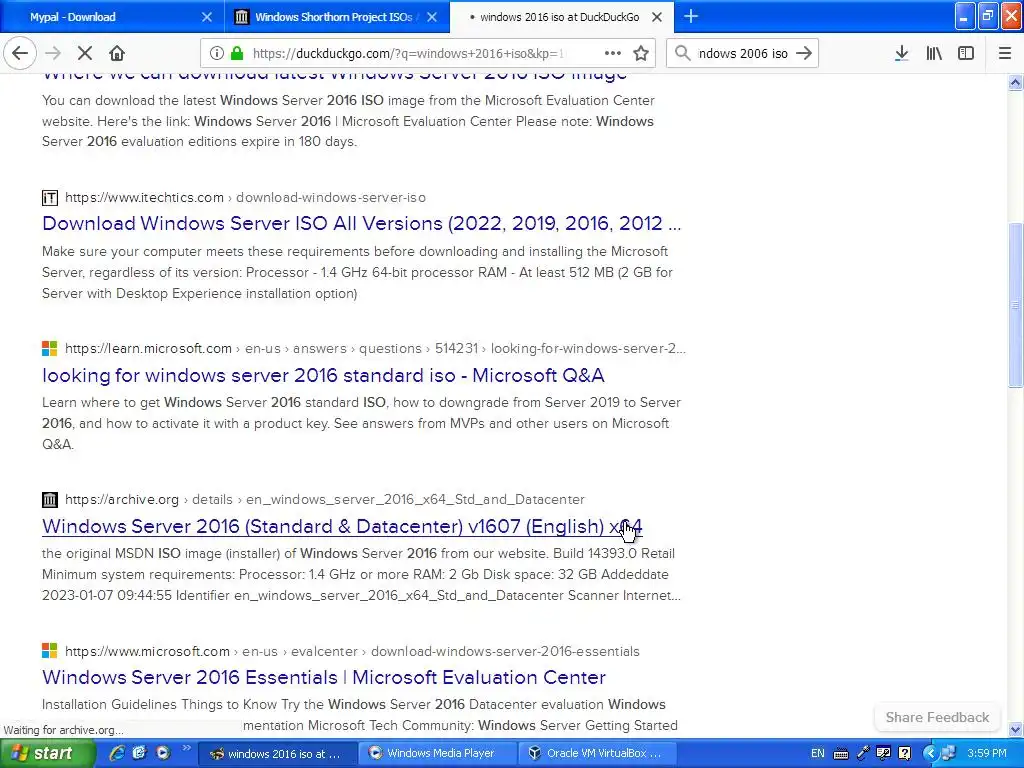The image size is (1024, 768).
Task: Open page actions three-dot menu
Action: coord(613,54)
